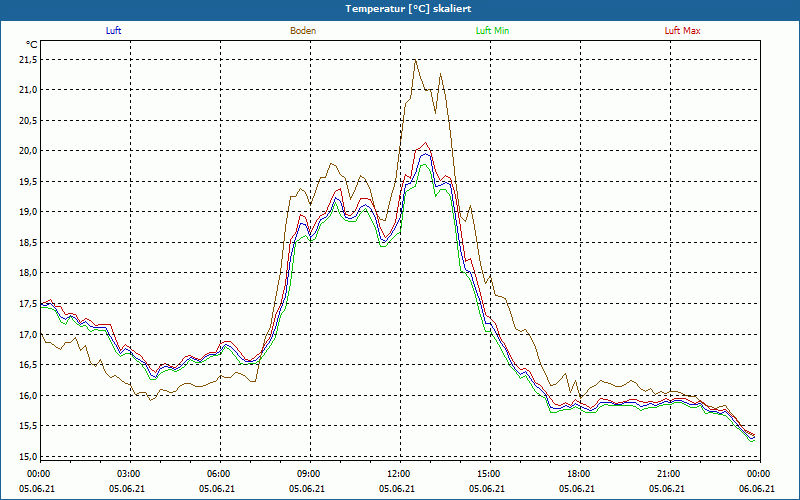
Task: Click the chart title 'Temperatur [°C] skaliert'
Action: (408, 9)
